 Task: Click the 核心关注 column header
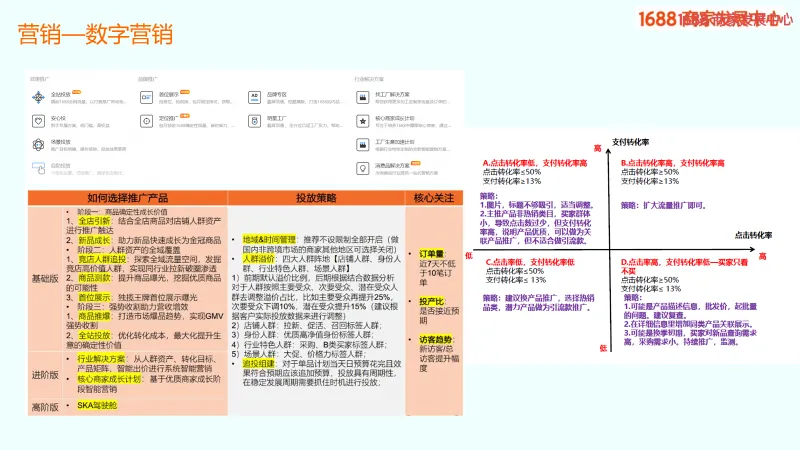click(x=434, y=198)
